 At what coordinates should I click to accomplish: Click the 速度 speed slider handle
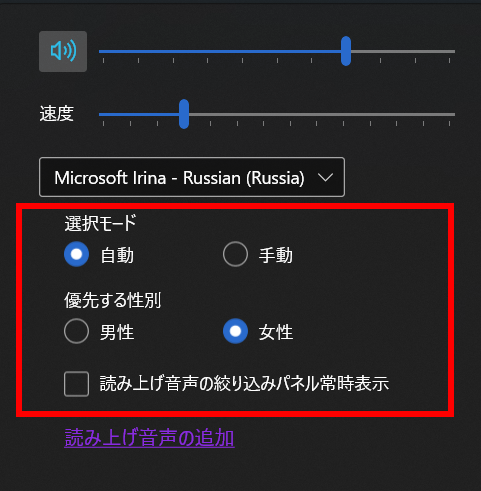(184, 114)
